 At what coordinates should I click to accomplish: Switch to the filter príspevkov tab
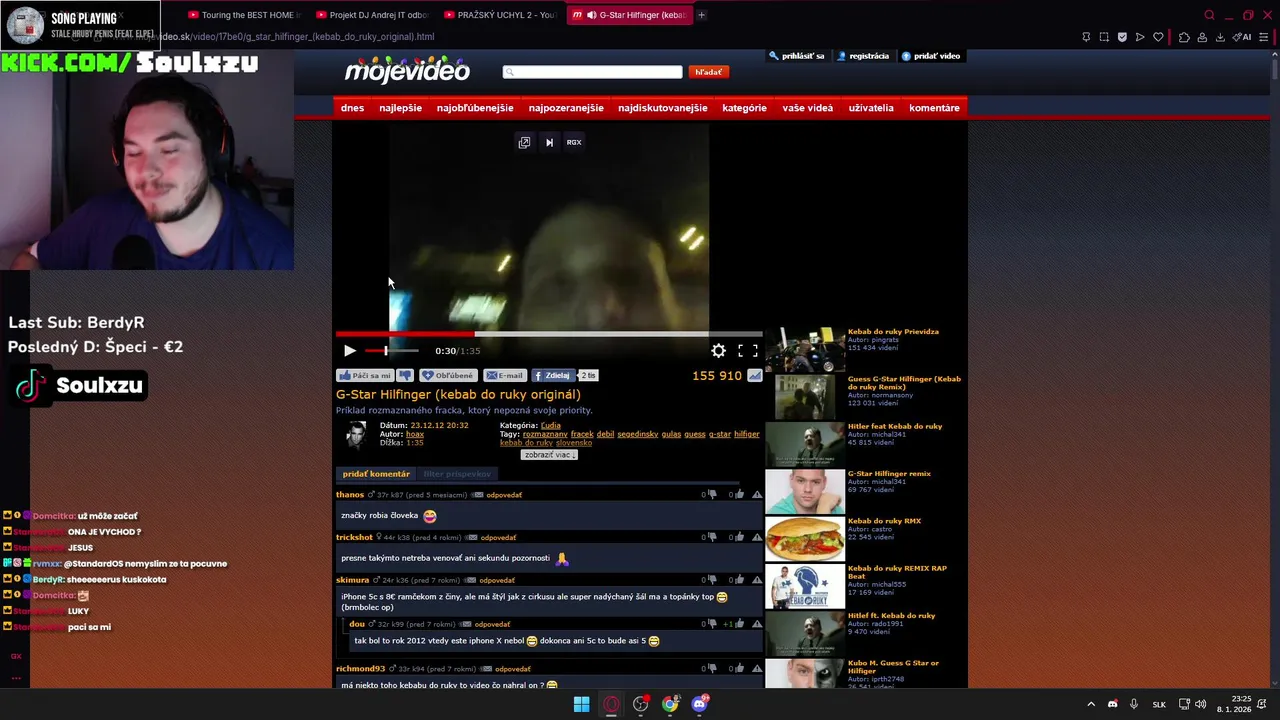tap(457, 474)
